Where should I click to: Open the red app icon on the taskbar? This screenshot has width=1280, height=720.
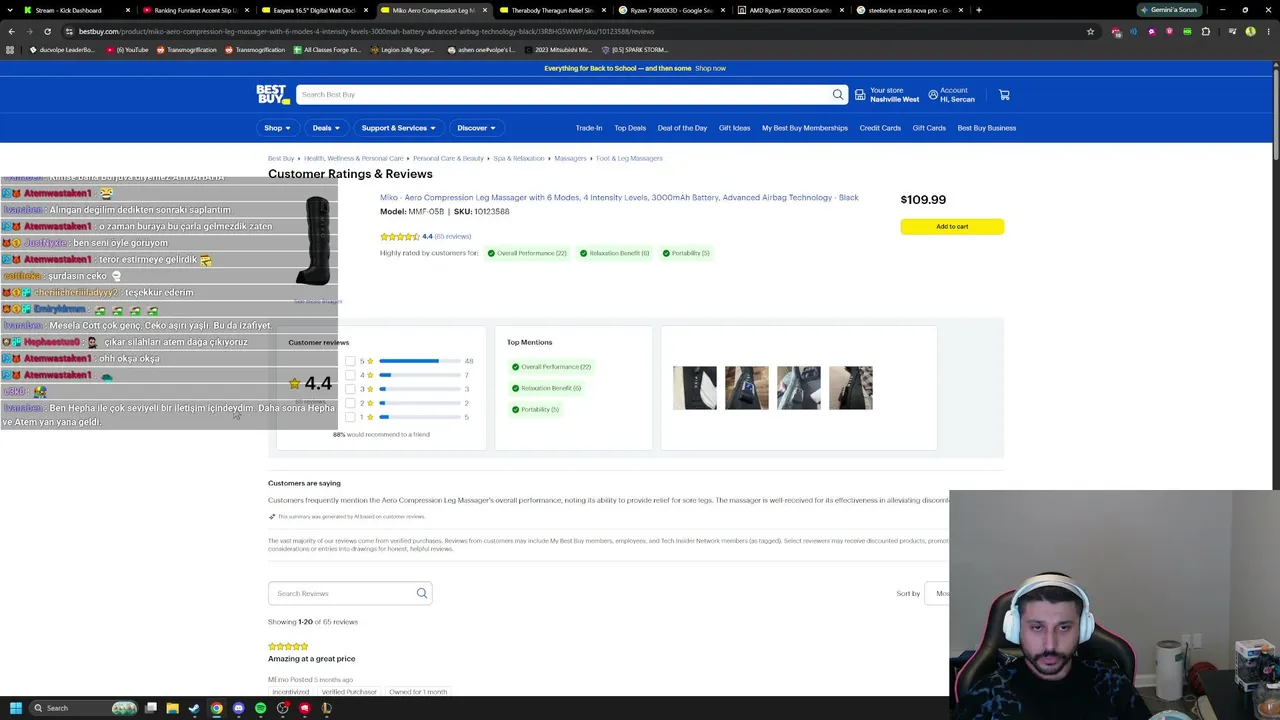click(304, 708)
